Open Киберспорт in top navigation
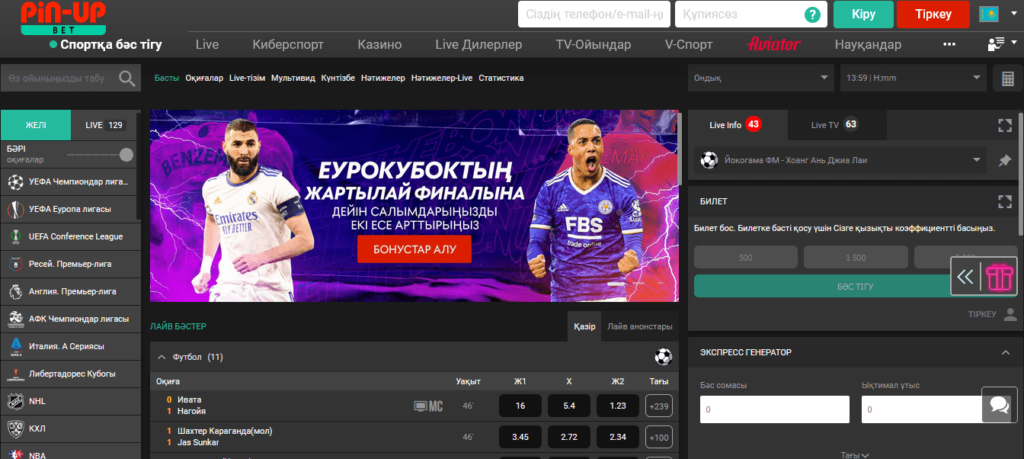Viewport: 1024px width, 459px height. click(x=288, y=44)
